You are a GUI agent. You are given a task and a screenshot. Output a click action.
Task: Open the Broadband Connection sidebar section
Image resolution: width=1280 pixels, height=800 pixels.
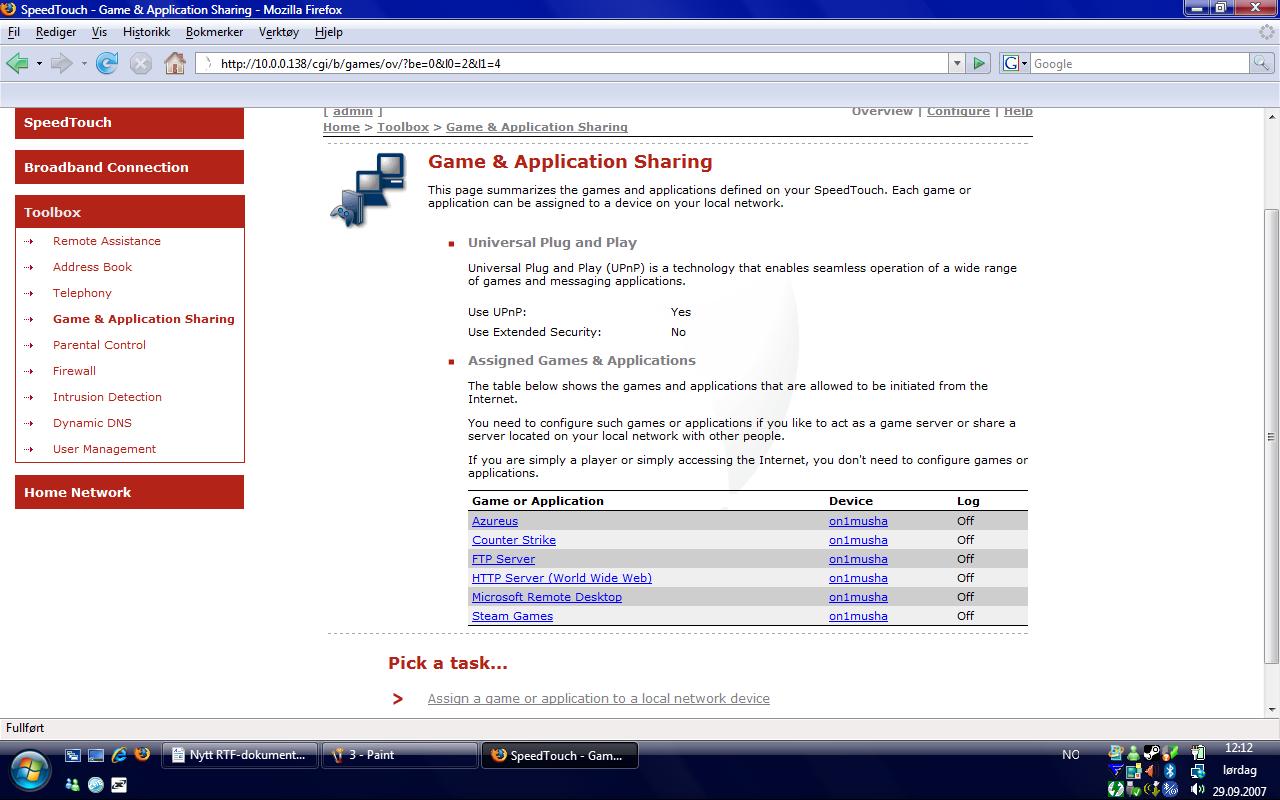[129, 167]
